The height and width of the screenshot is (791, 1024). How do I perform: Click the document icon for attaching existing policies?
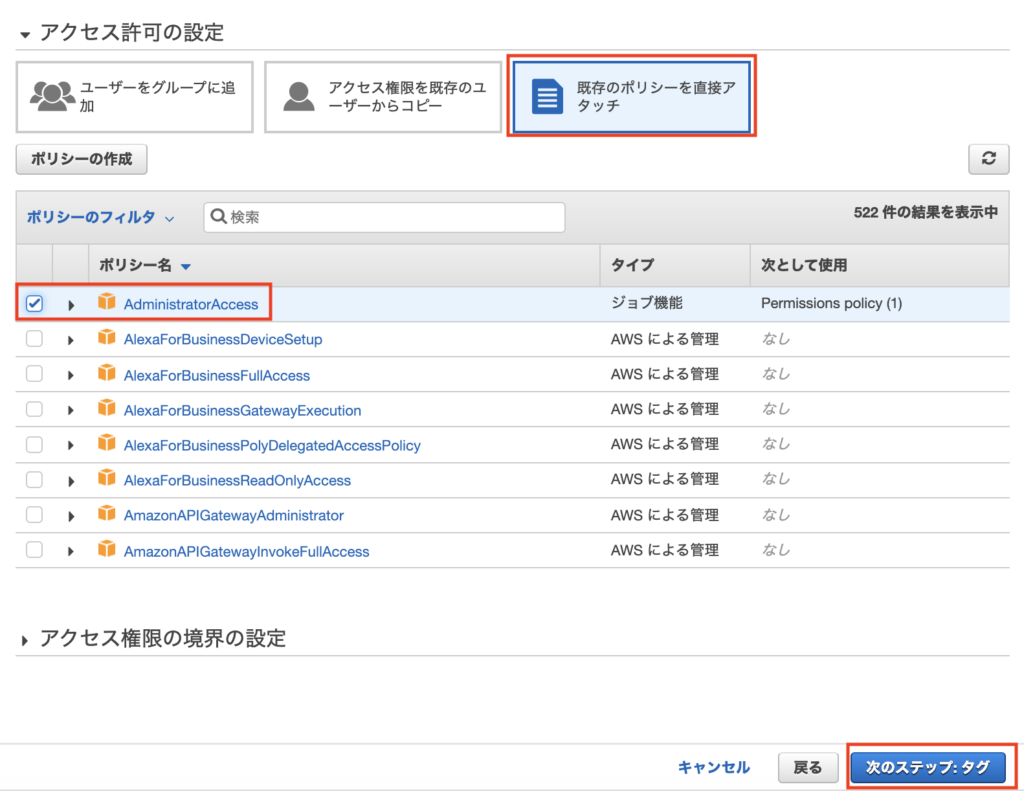pos(547,96)
